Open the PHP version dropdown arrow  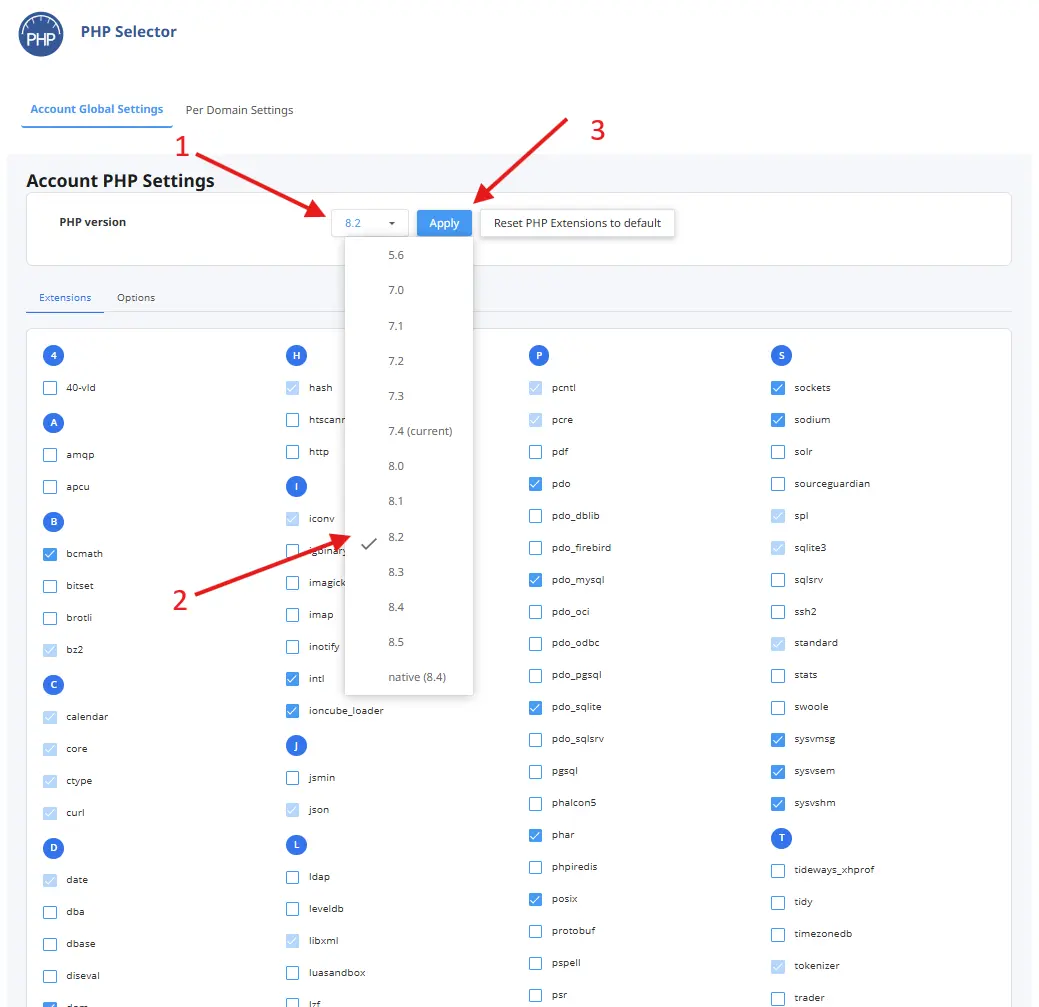pos(392,223)
